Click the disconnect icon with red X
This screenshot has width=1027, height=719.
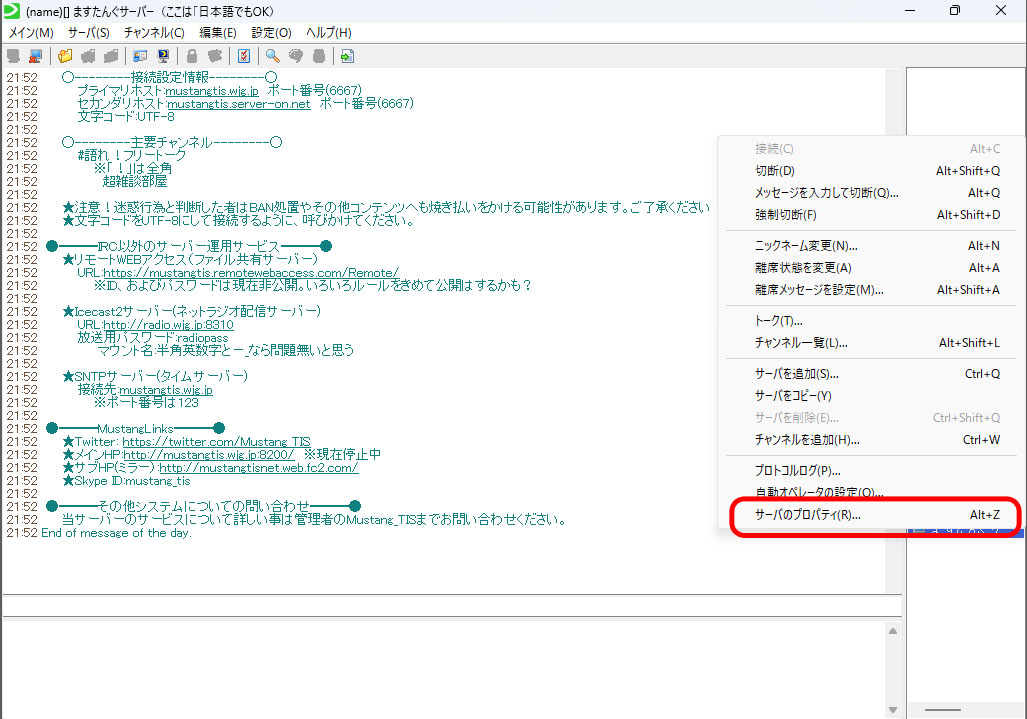pos(36,56)
